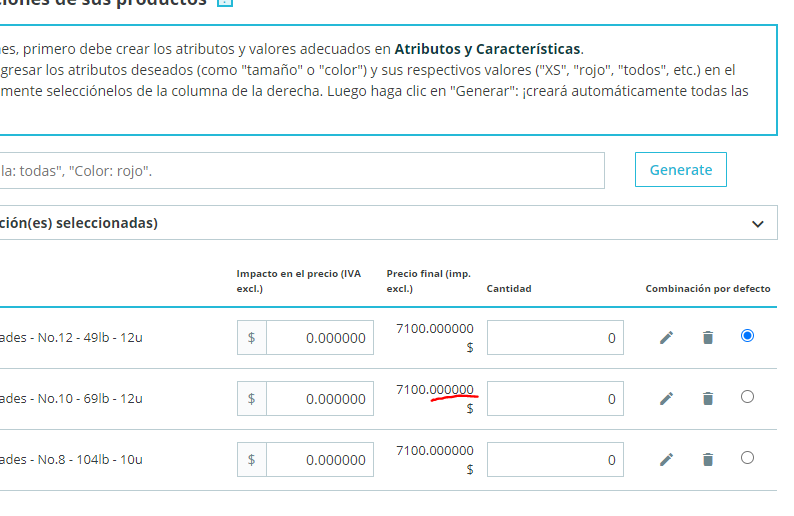
Task: Click quantity field for No.8 - 104lb row
Action: [555, 460]
